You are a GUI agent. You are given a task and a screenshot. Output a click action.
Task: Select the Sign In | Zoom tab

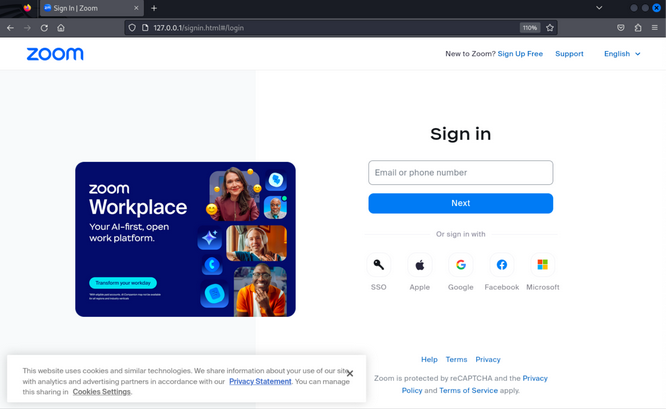(91, 8)
